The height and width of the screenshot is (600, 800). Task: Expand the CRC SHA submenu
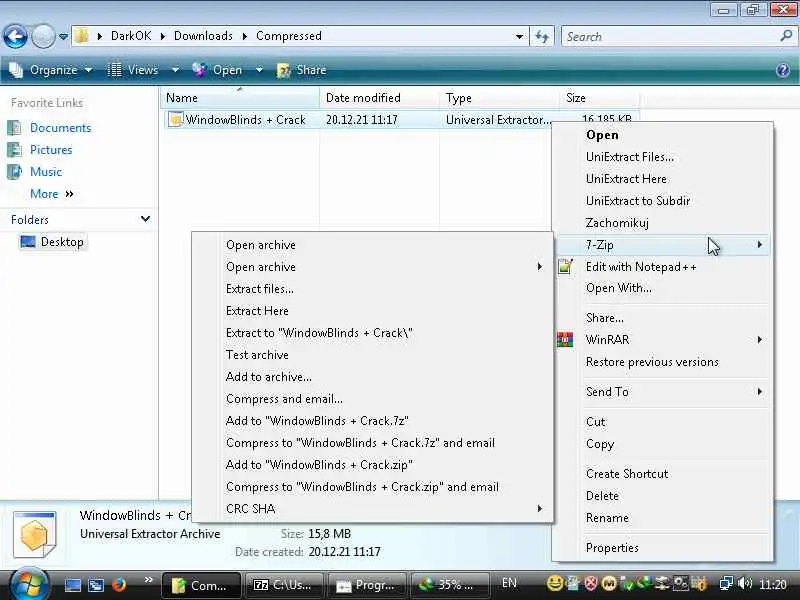tap(372, 509)
